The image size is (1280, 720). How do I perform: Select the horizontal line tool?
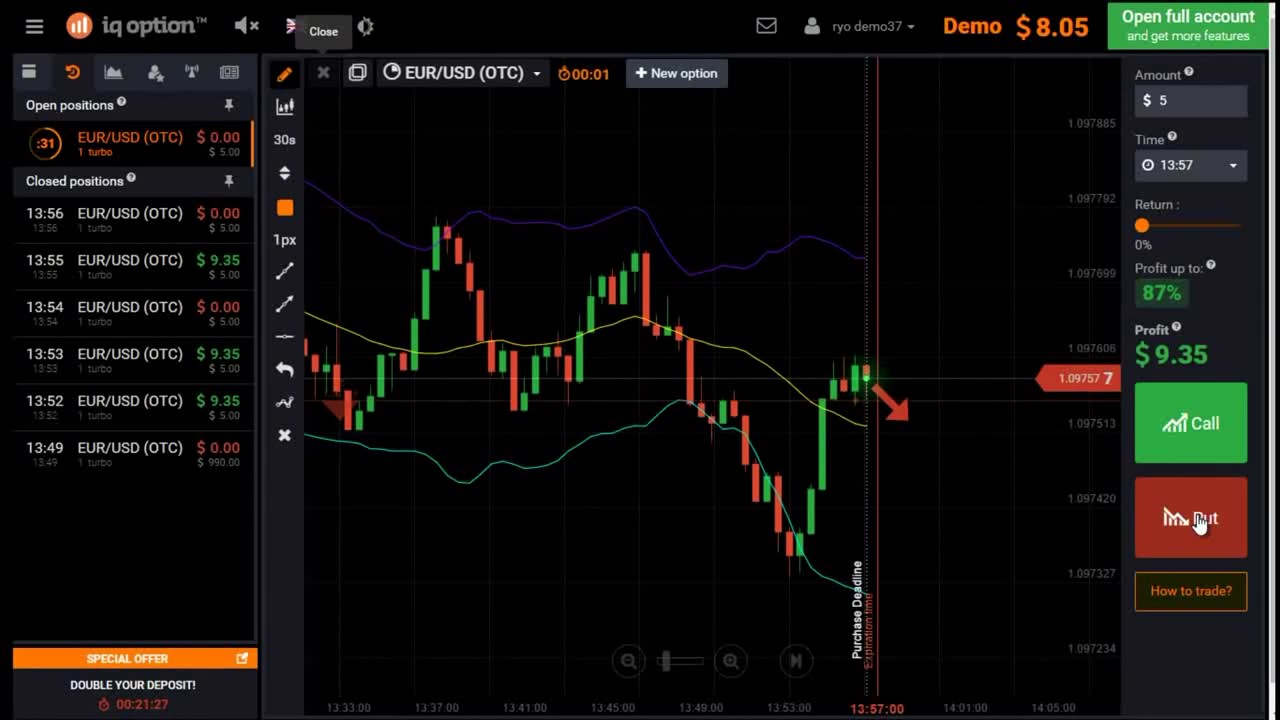[284, 337]
